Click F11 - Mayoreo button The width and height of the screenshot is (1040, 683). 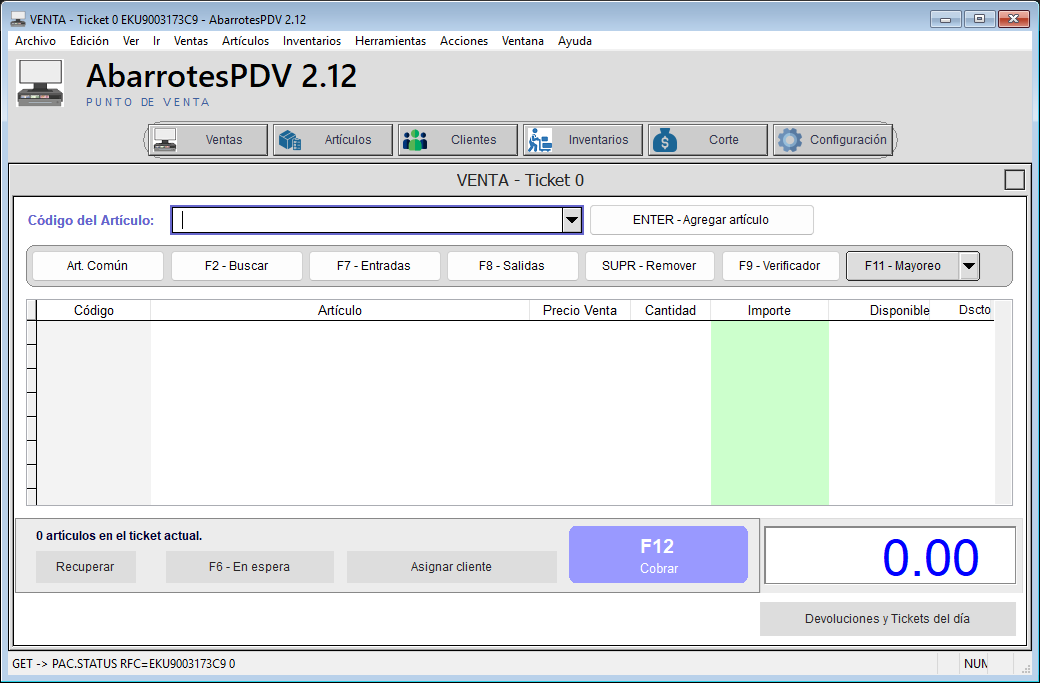[x=903, y=266]
